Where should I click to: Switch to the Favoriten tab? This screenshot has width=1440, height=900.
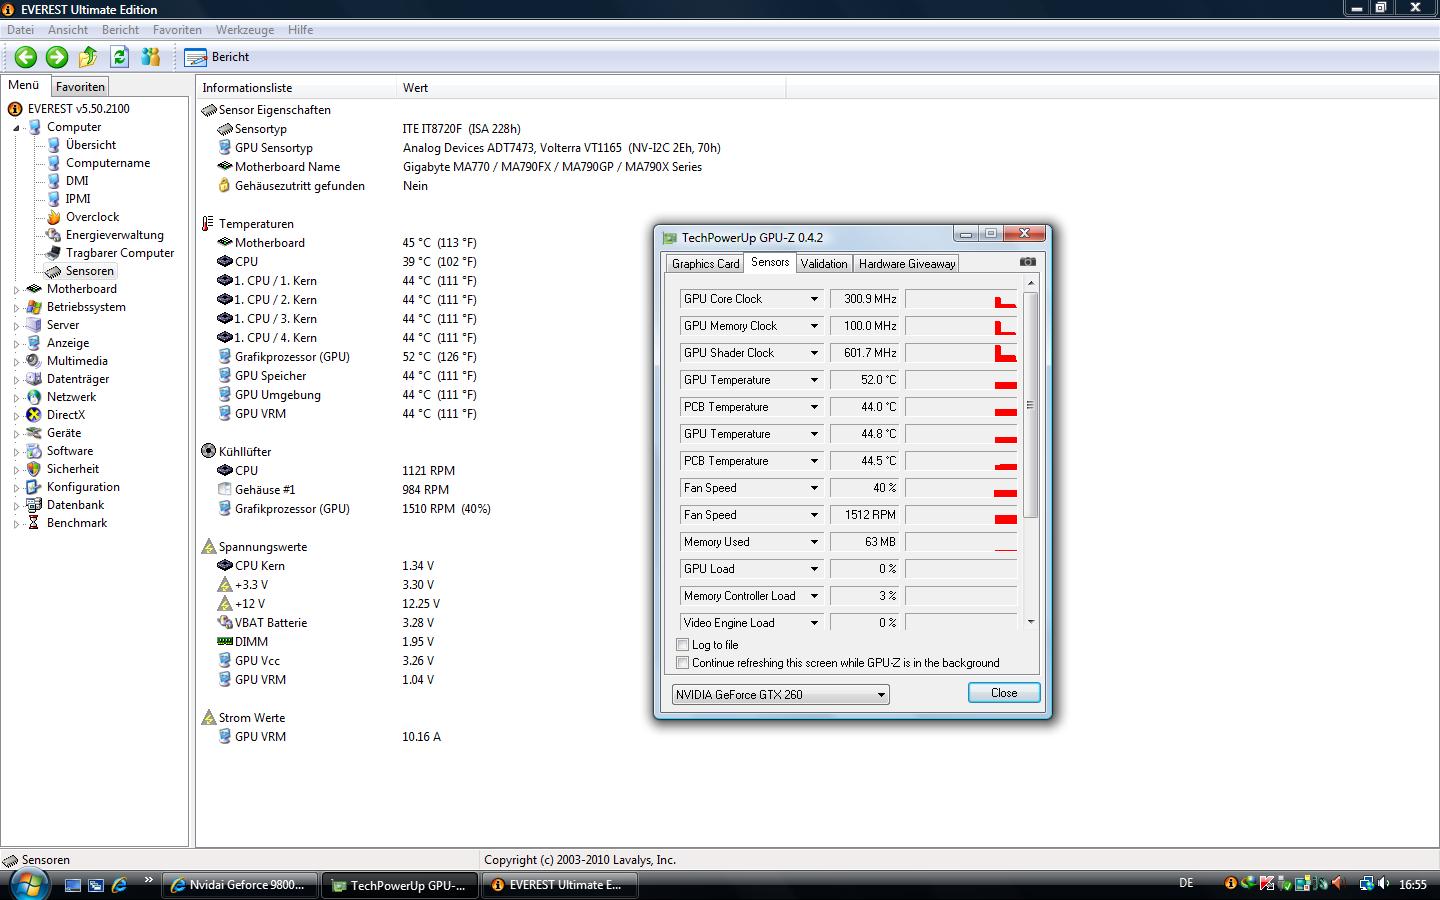coord(80,87)
